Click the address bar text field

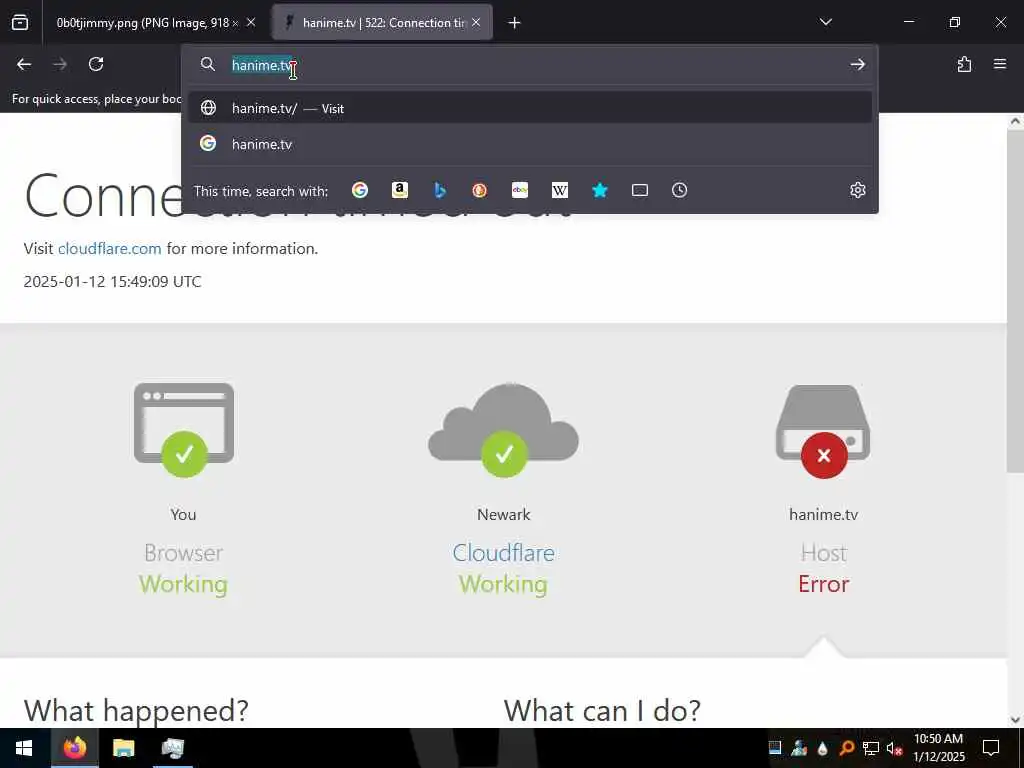529,65
